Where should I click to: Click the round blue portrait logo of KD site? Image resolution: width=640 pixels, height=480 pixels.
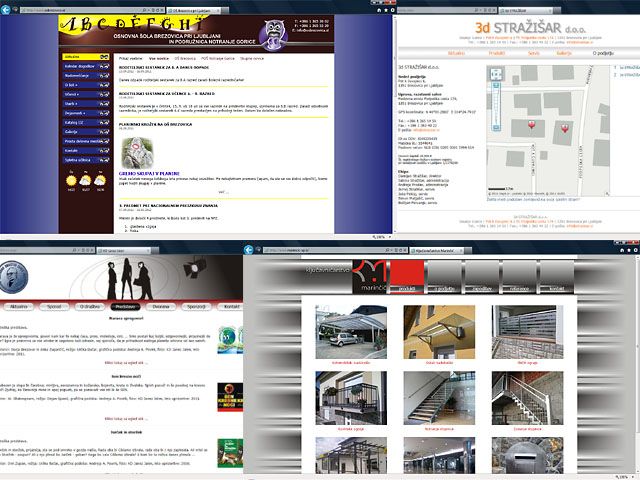pyautogui.click(x=13, y=278)
